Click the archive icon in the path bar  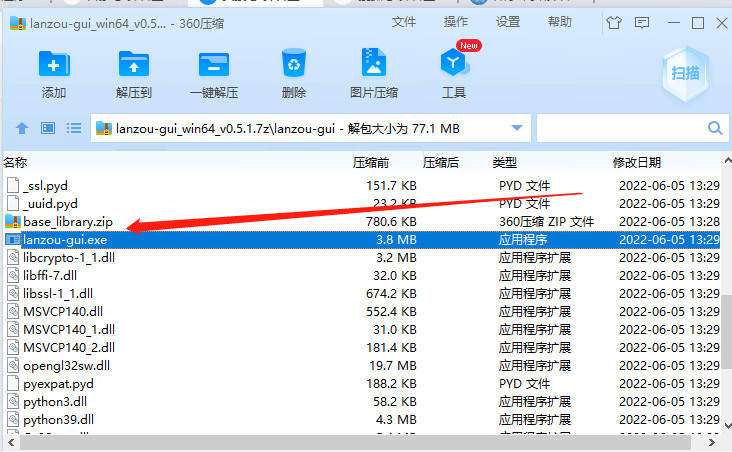(104, 128)
